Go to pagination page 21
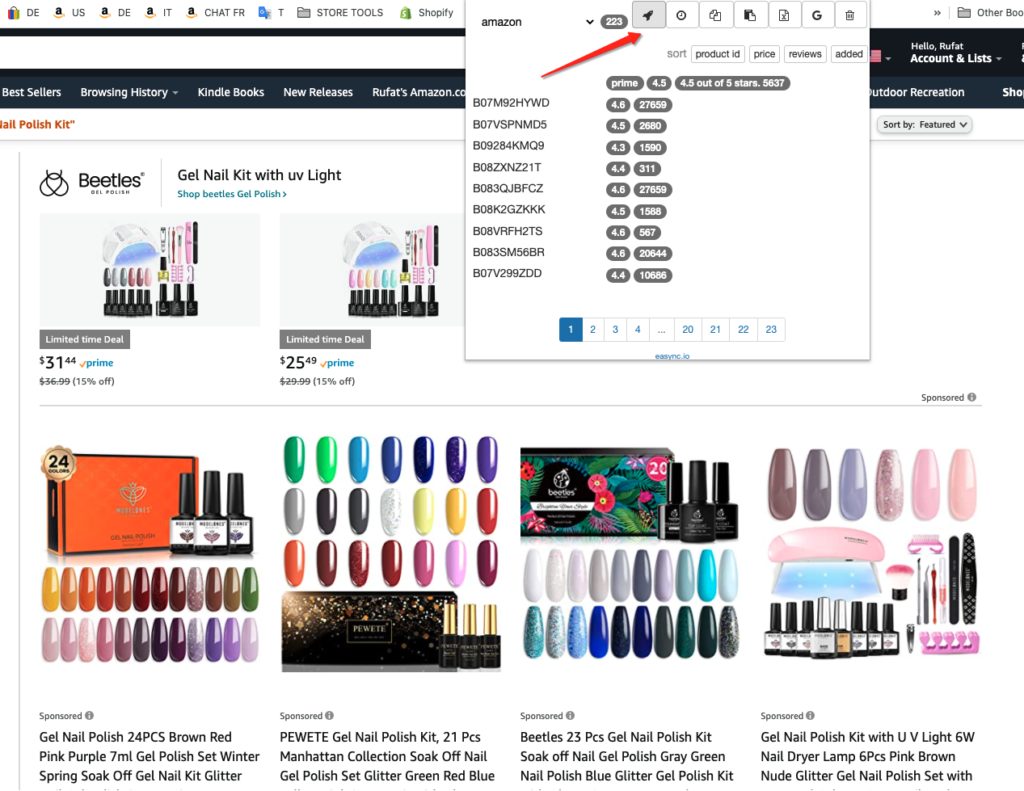Screen dimensions: 1024x791 point(715,329)
